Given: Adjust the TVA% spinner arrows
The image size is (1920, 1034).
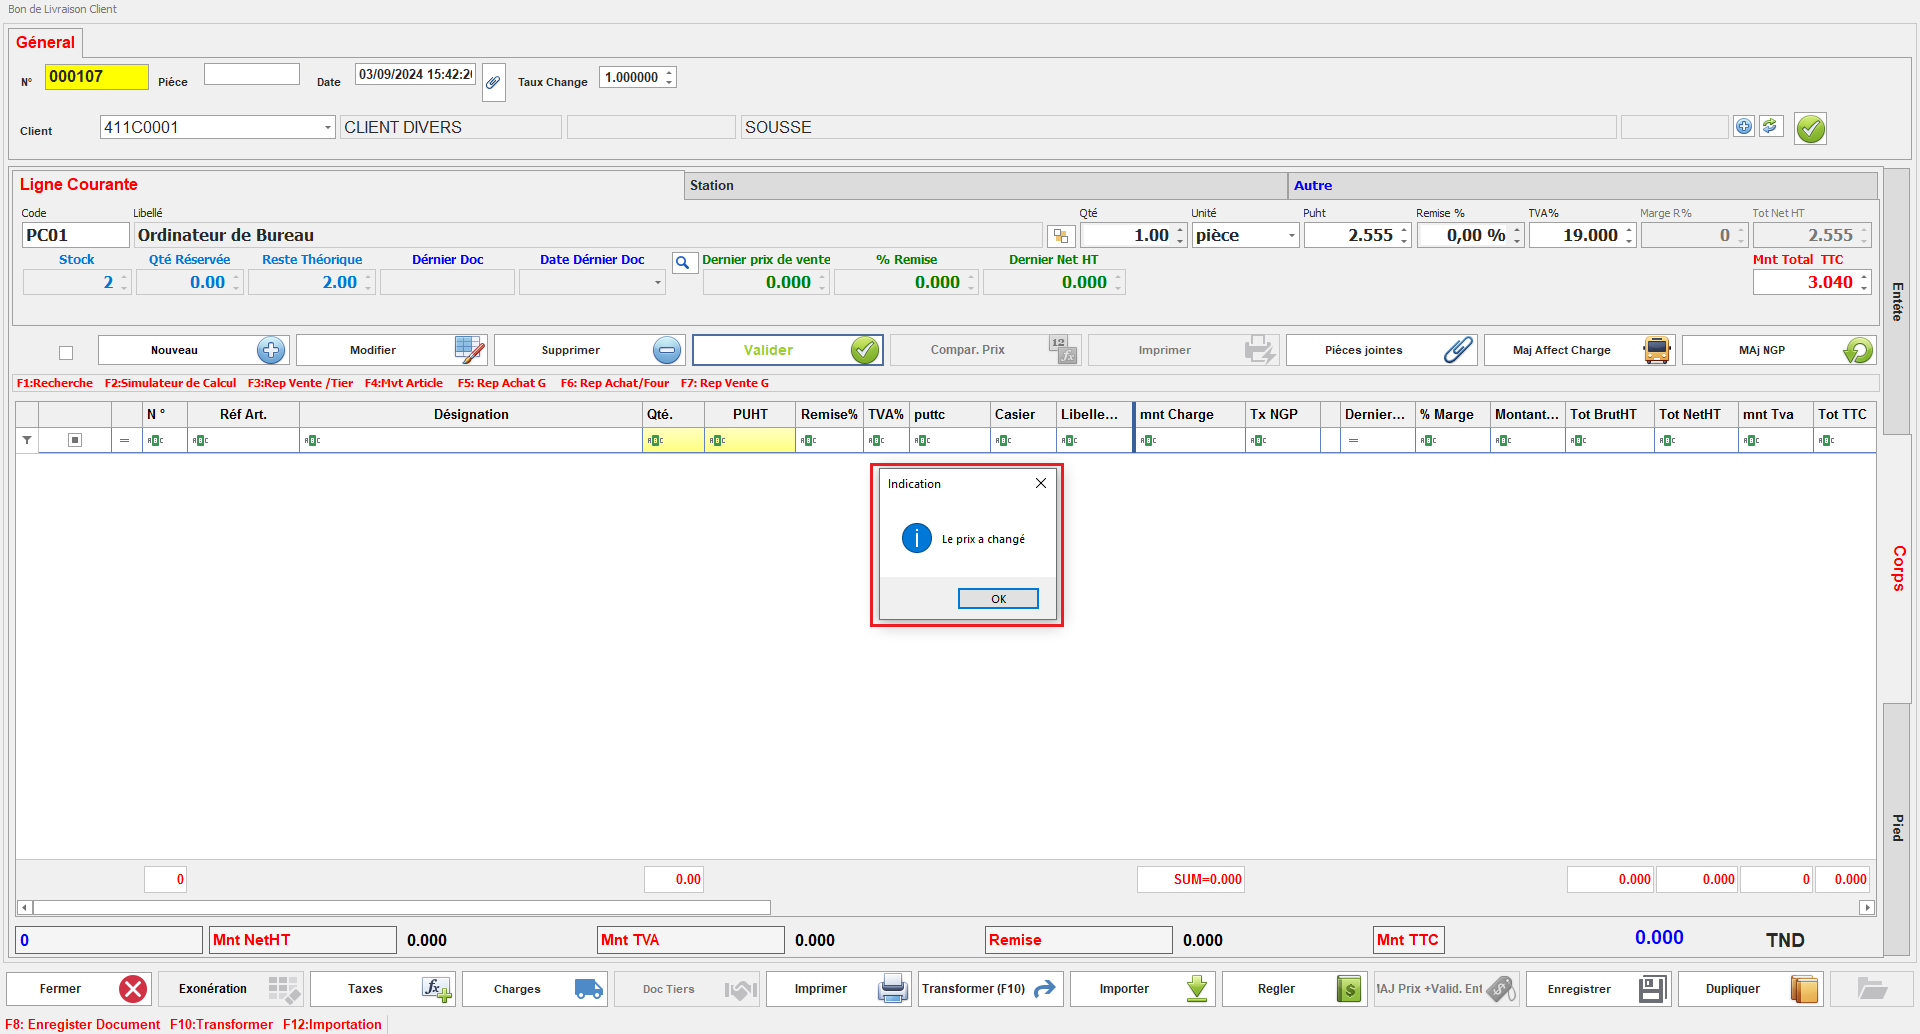Looking at the screenshot, I should 1629,236.
